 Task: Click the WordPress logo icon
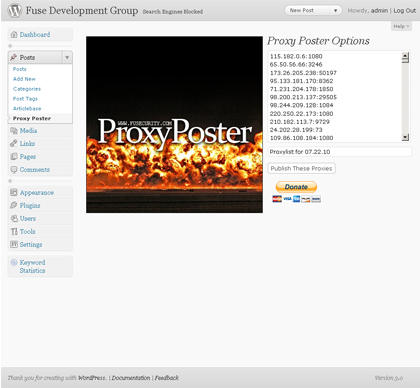[x=14, y=10]
